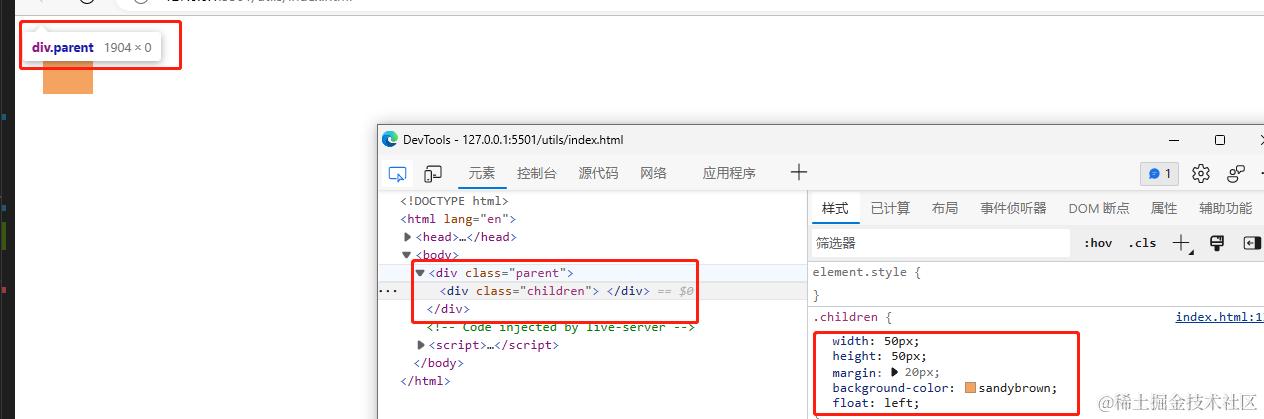Viewport: 1264px width, 419px height.
Task: Toggle .cls element classes panel
Action: point(1142,243)
